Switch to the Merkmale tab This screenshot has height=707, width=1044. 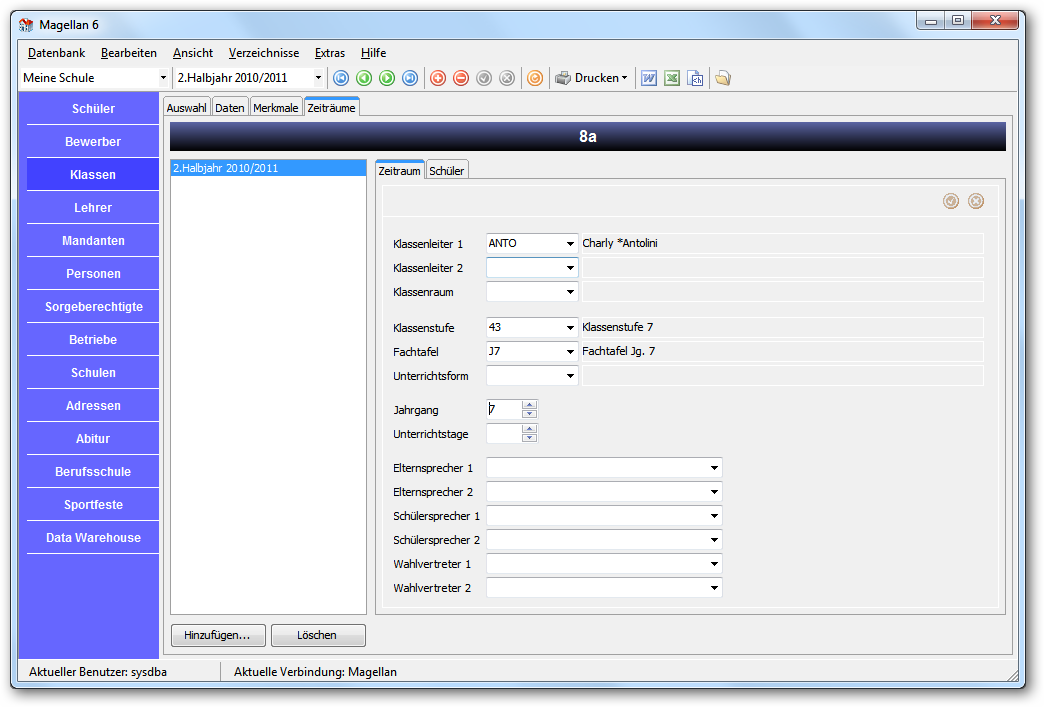click(276, 108)
